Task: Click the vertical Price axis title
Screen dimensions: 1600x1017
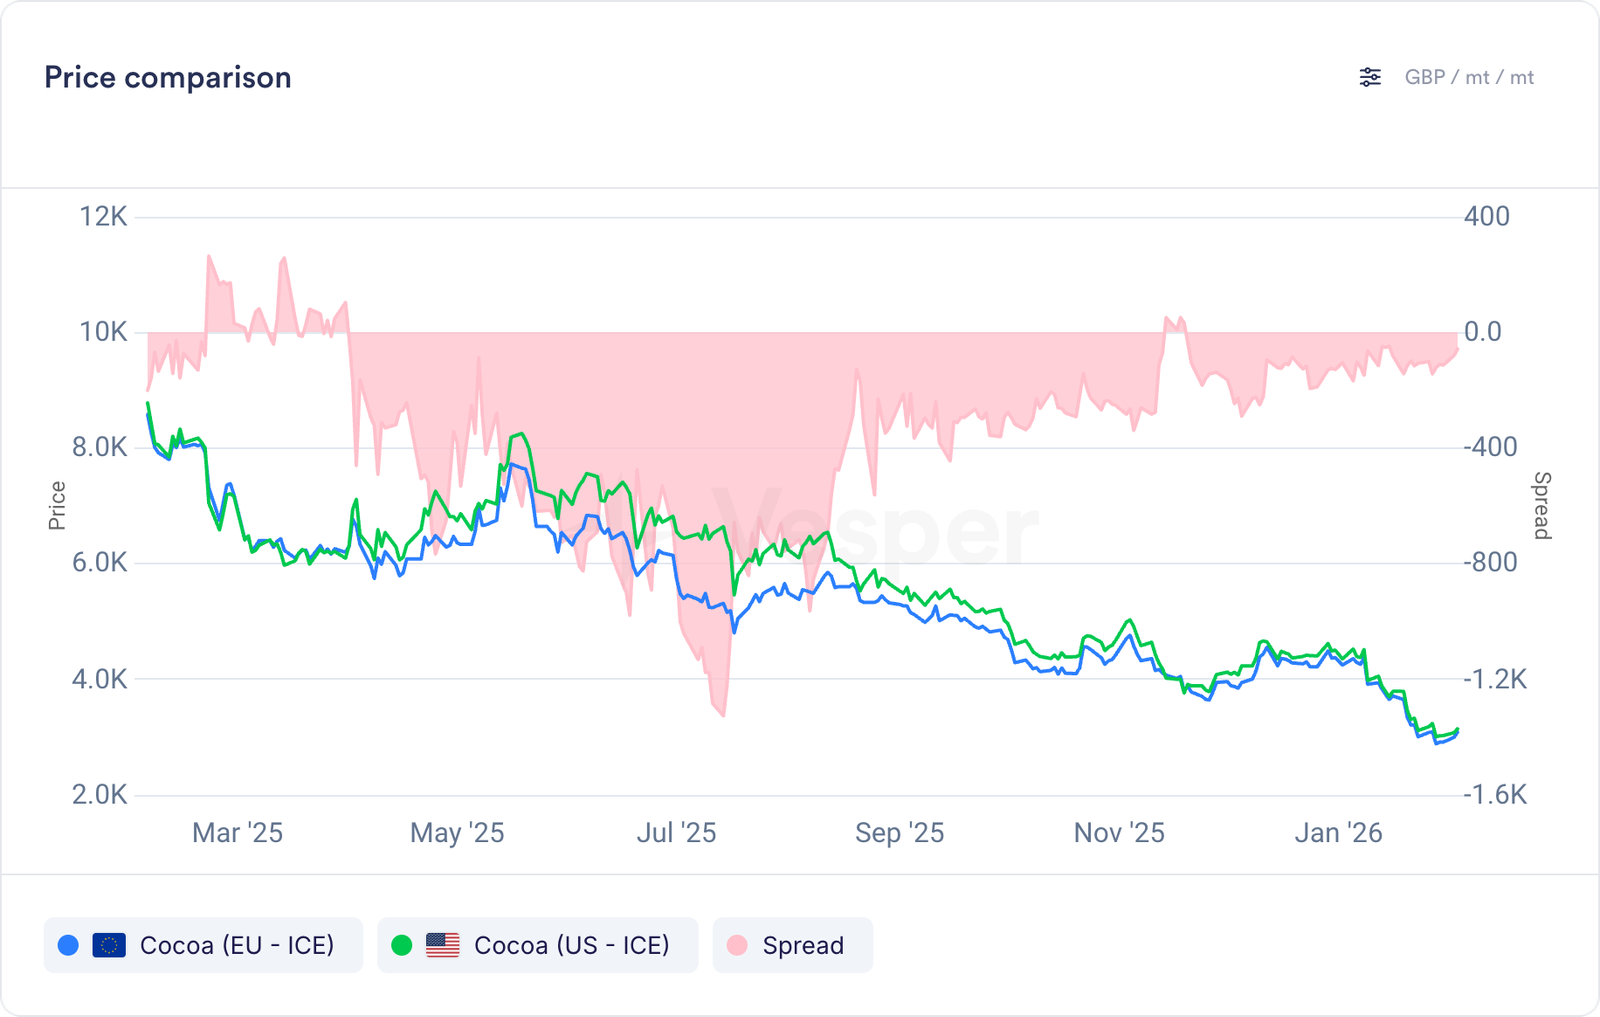Action: pos(57,505)
